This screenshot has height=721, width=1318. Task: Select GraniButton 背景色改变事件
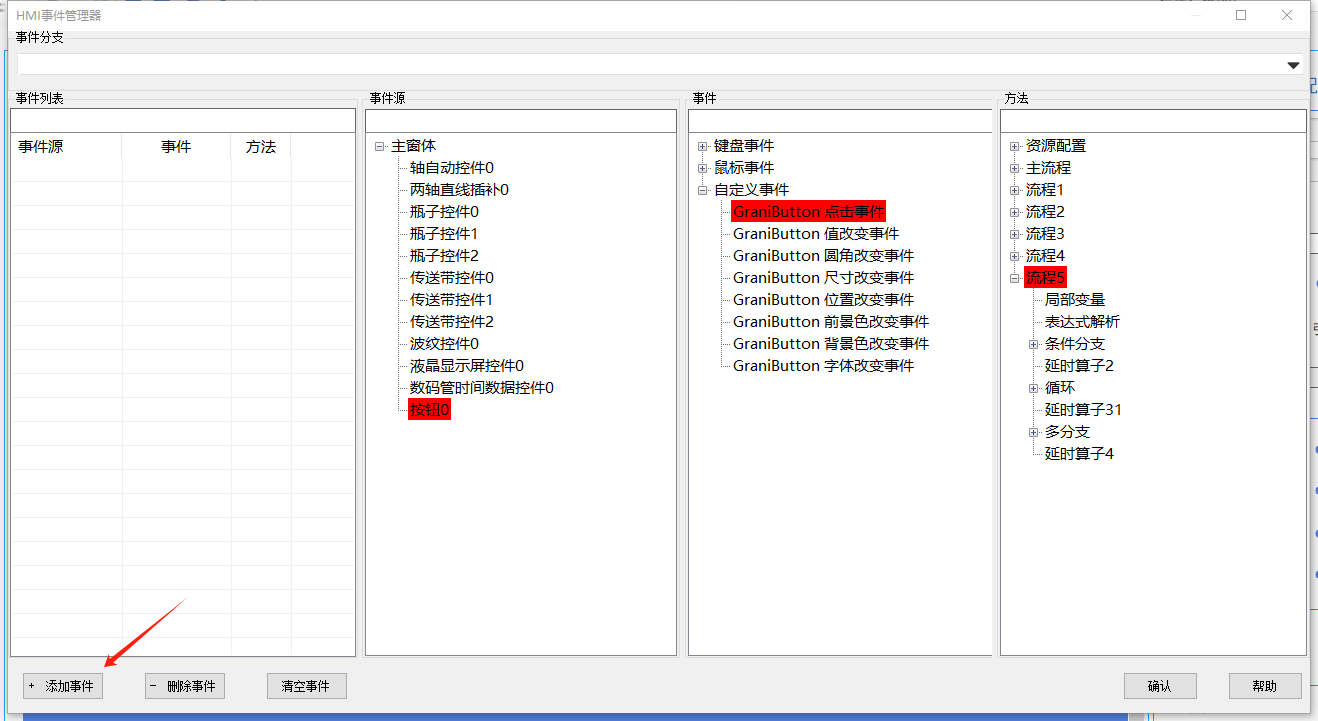click(x=831, y=344)
